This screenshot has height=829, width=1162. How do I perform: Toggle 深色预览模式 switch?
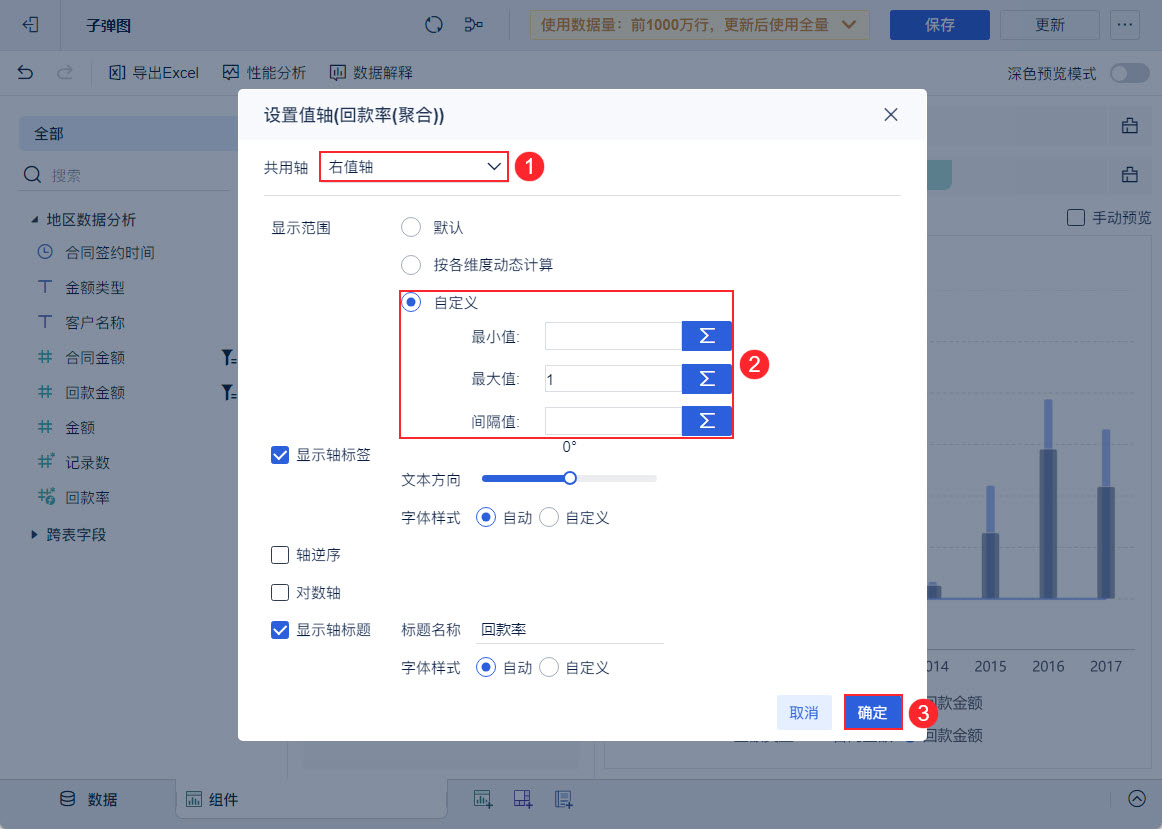(1129, 73)
